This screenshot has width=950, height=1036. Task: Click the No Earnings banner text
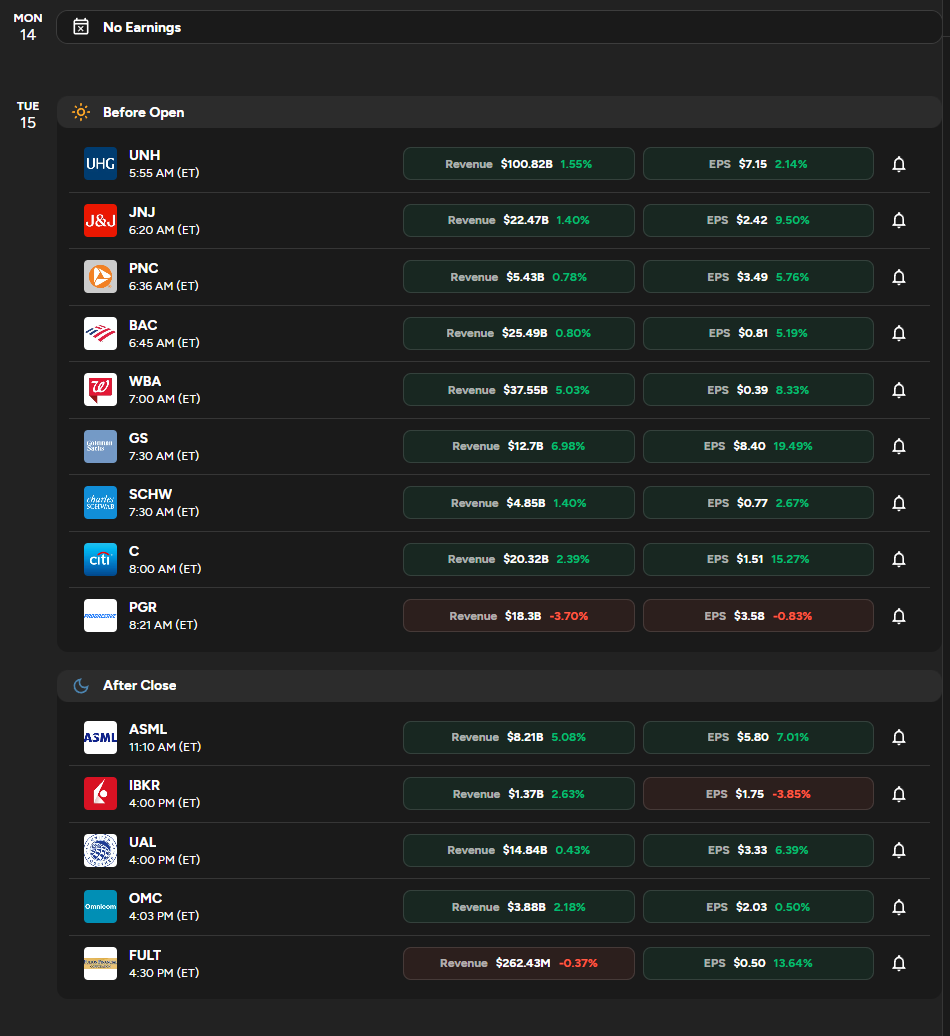(x=142, y=27)
